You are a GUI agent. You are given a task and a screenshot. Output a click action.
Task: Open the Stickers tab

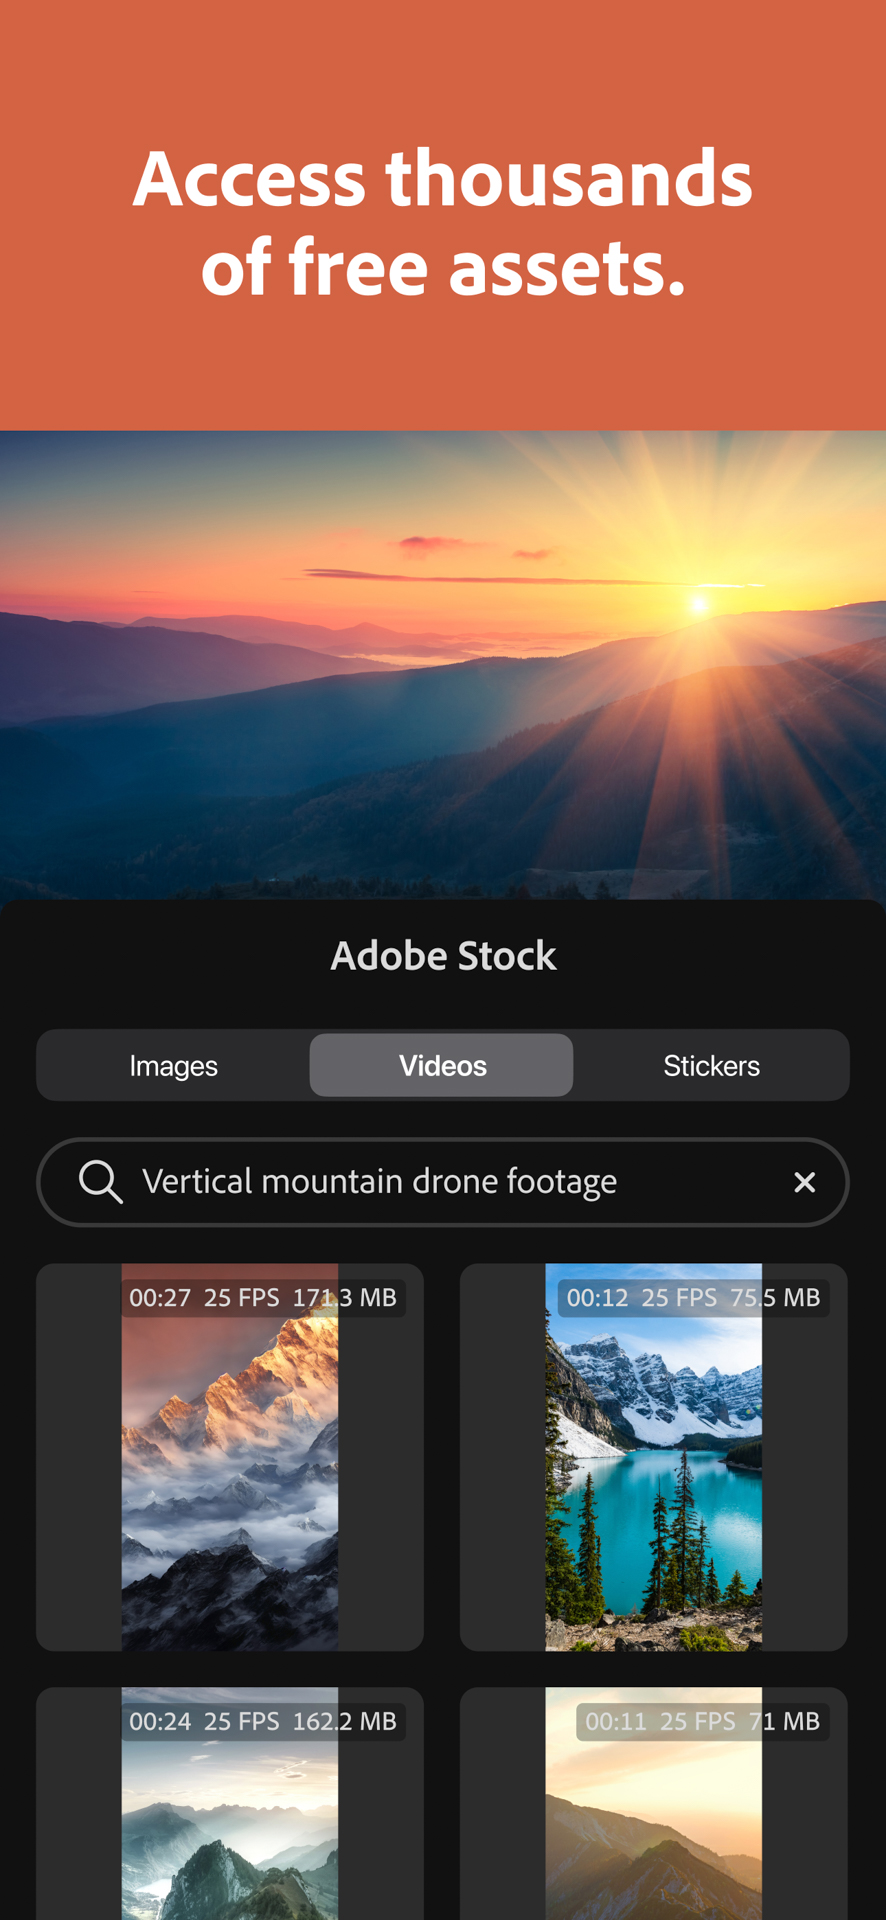[x=711, y=1066]
